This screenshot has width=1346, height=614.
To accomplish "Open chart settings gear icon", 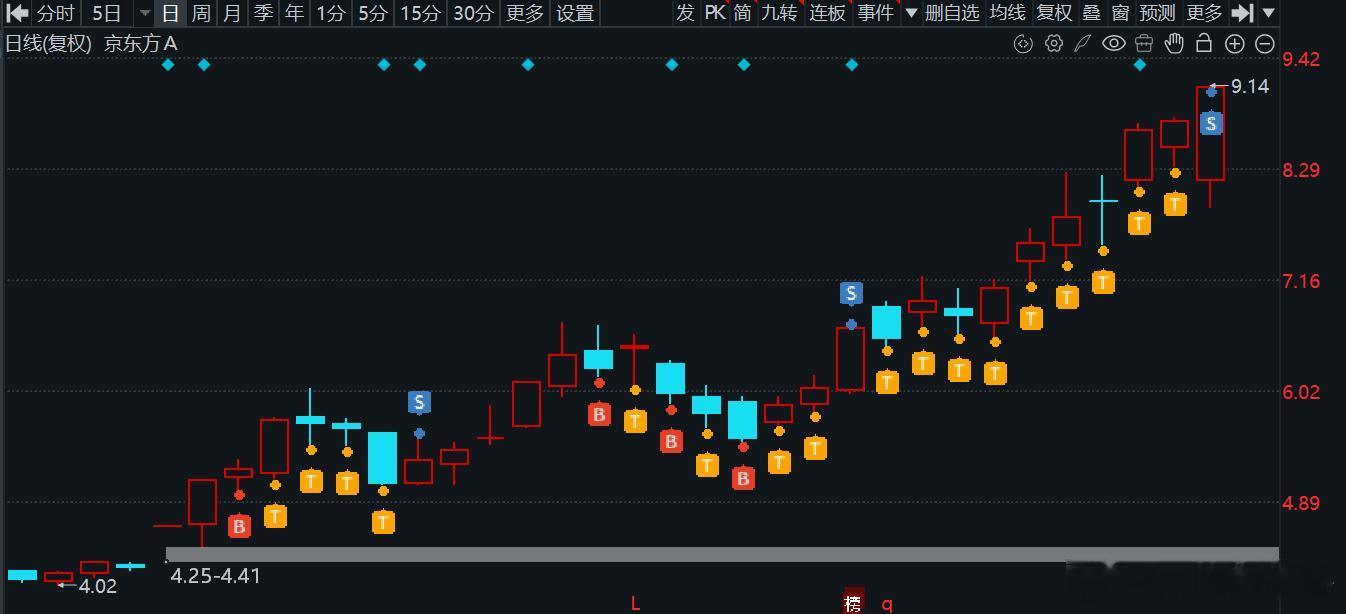I will [x=1053, y=43].
